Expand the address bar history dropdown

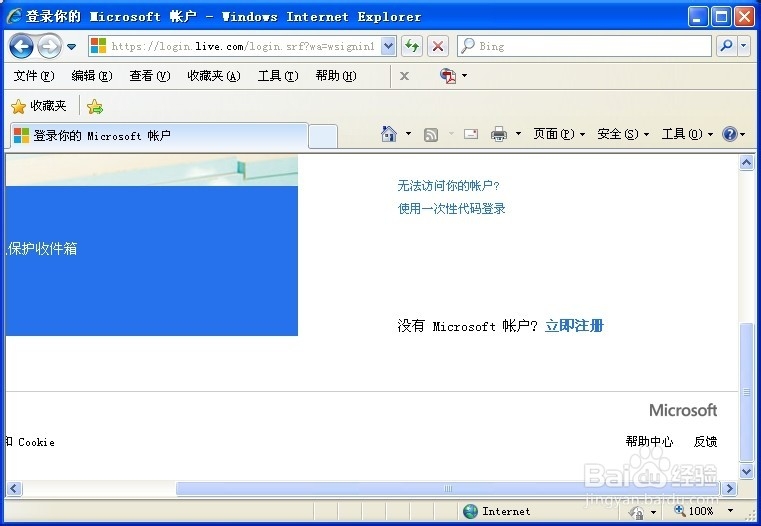(x=388, y=47)
